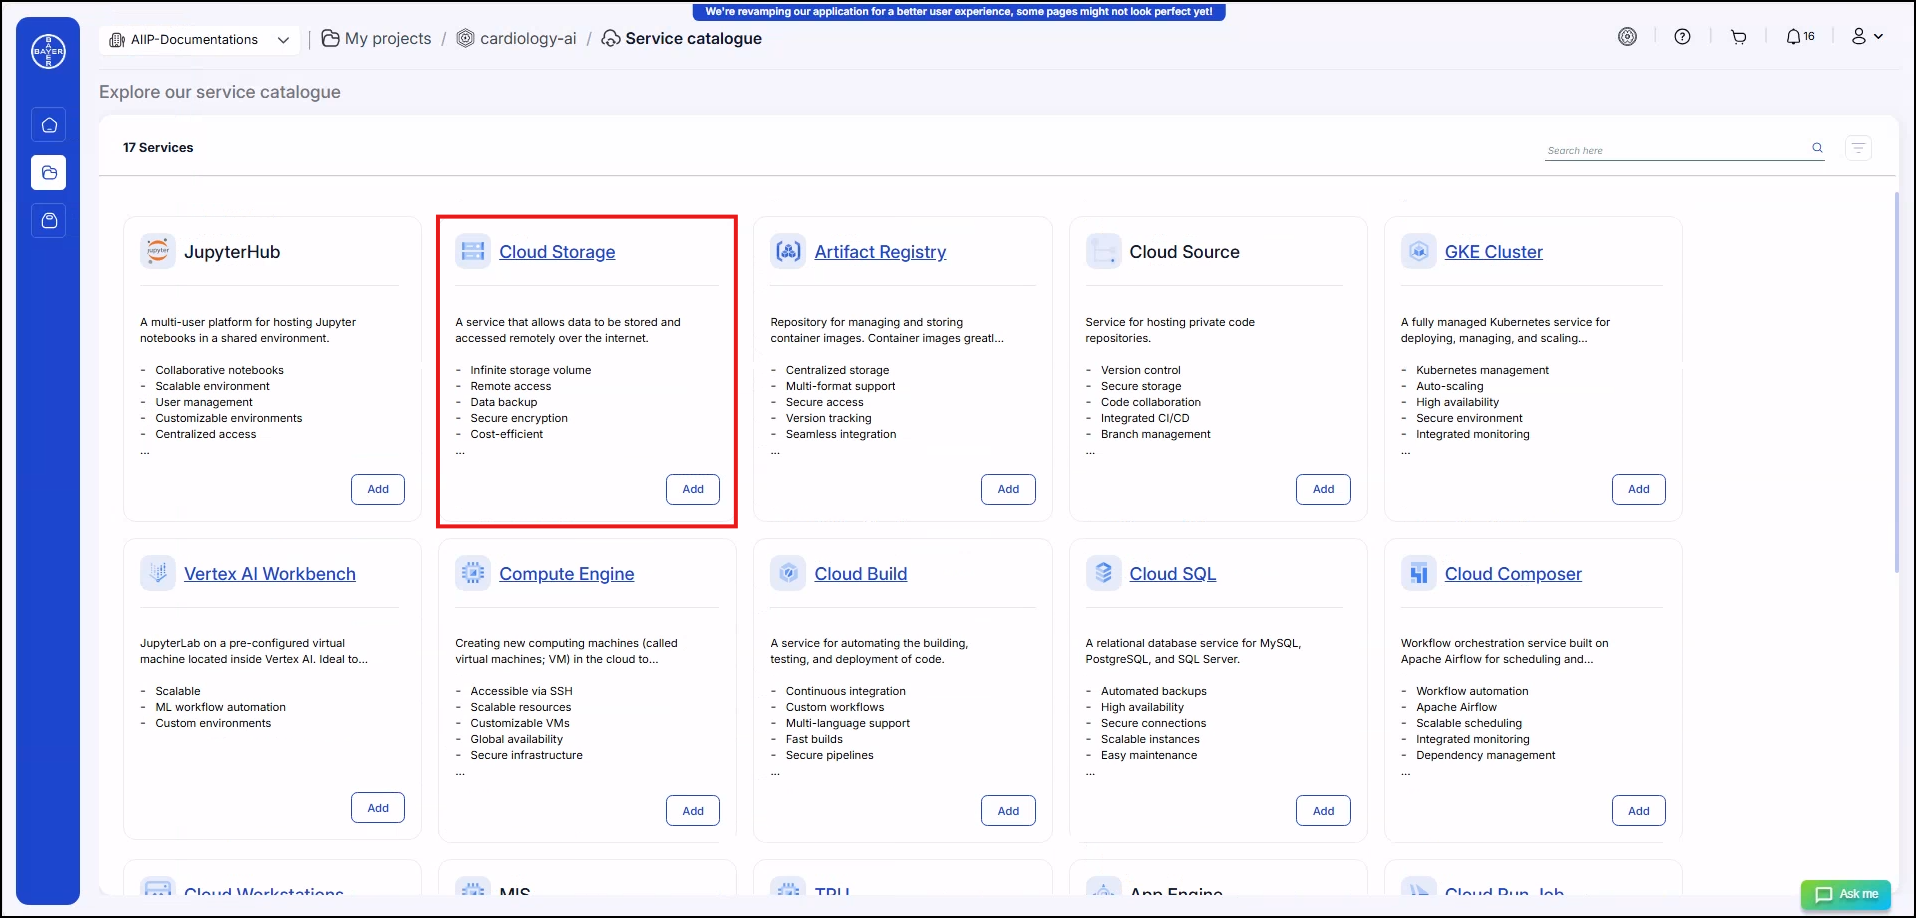Click the 'Collaborative notebooks' bullet
The image size is (1916, 918).
pyautogui.click(x=219, y=370)
